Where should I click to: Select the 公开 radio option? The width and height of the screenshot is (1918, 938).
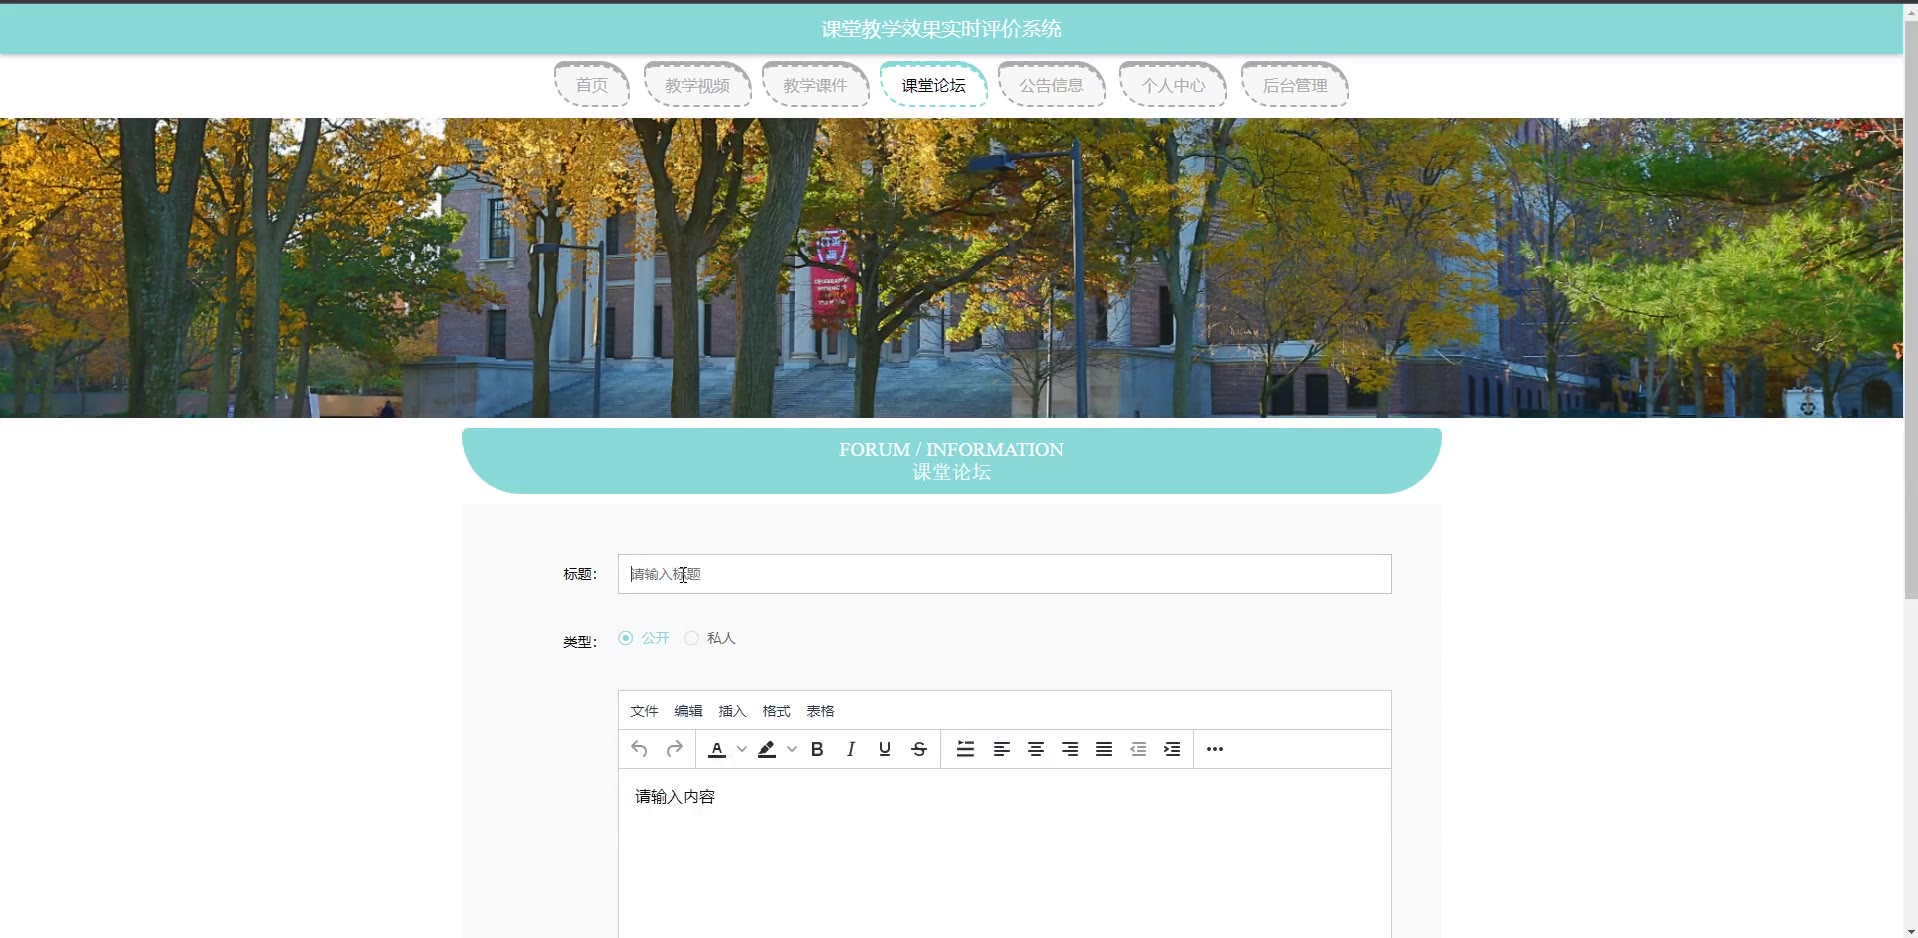coord(626,638)
